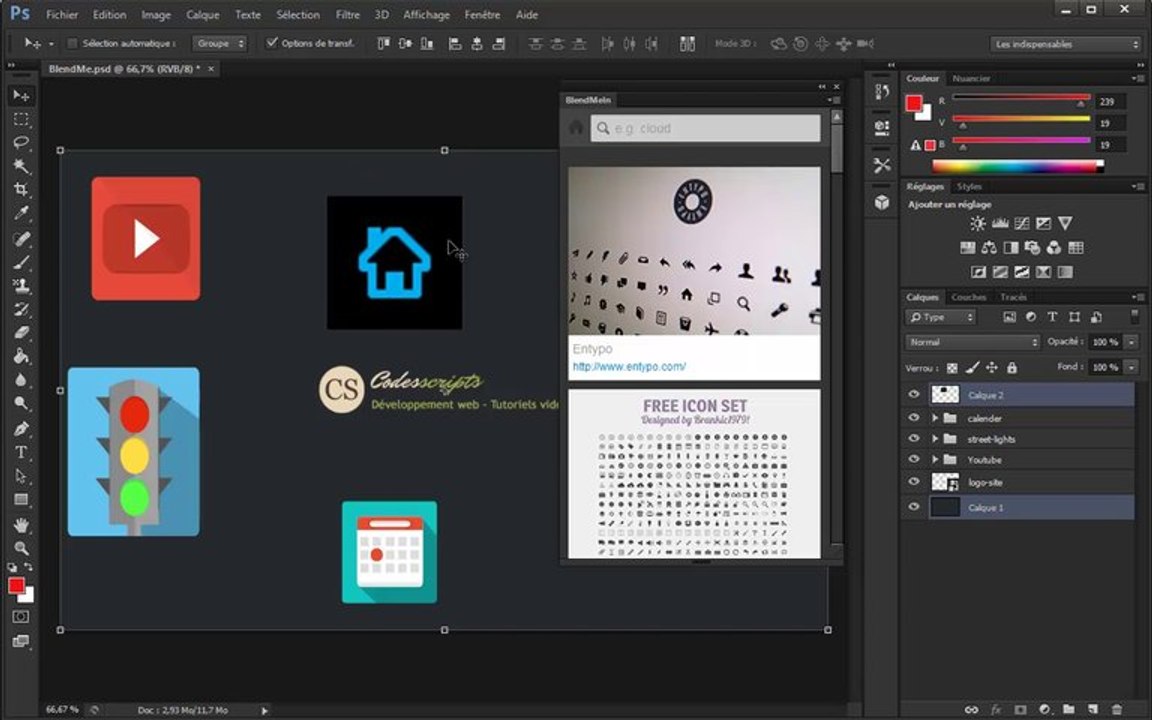Viewport: 1152px width, 720px height.
Task: Lock all with the padlock icon
Action: (1012, 367)
